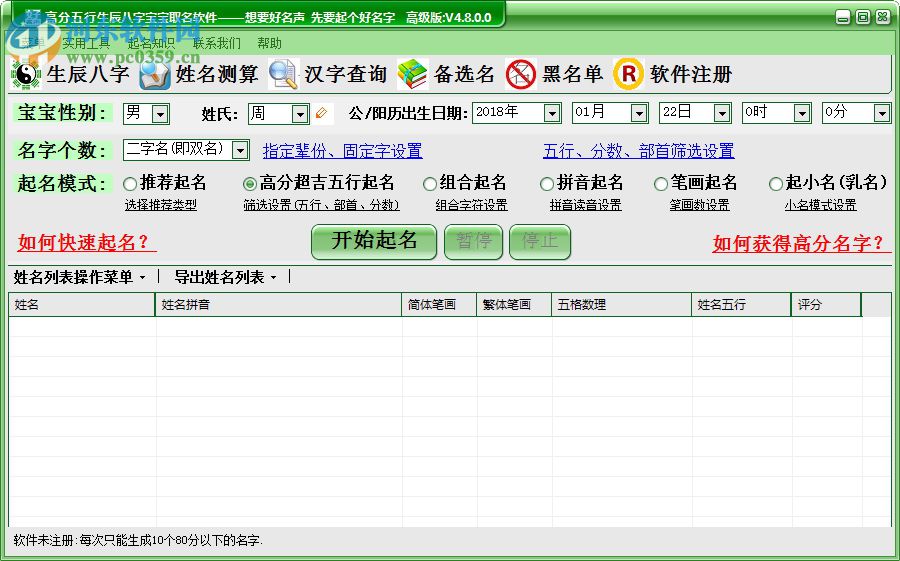Click the pencil edit icon beside surname
The image size is (900, 561).
321,113
